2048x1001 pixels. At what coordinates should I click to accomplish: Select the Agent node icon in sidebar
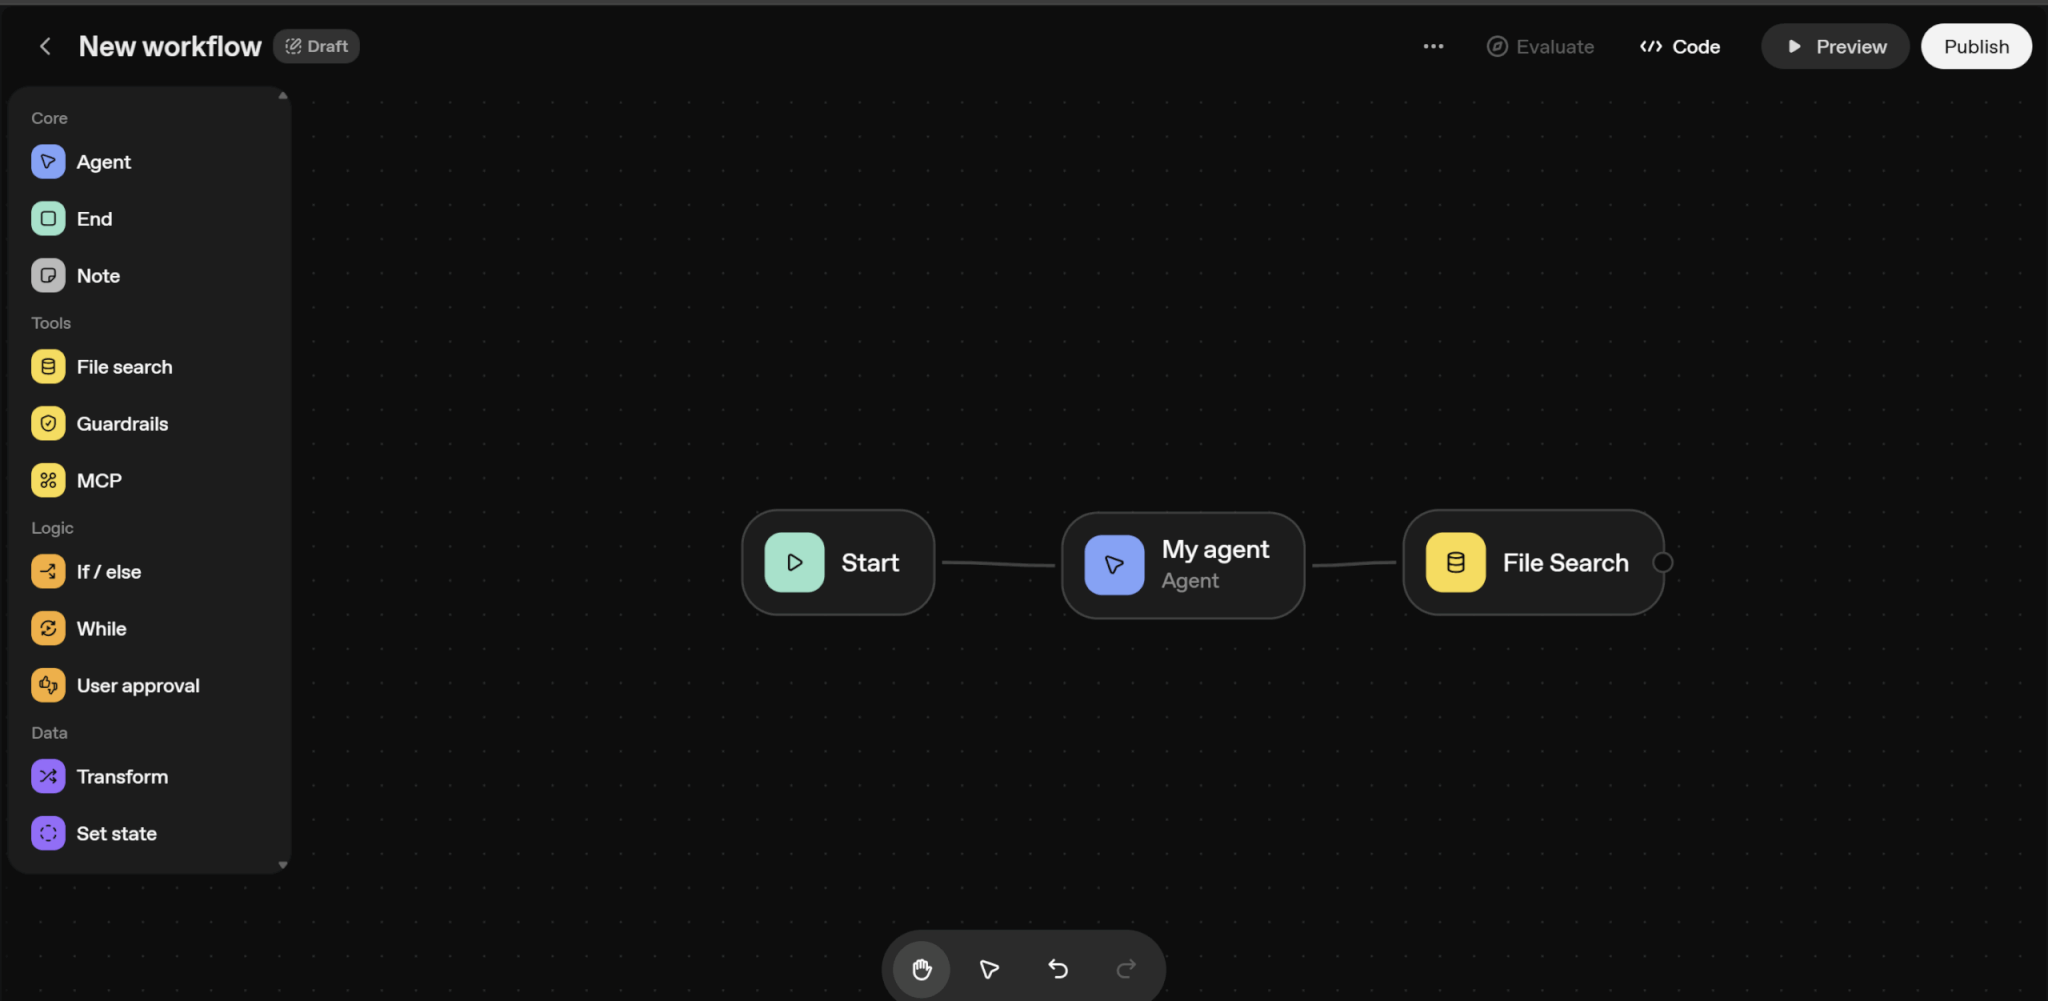click(x=48, y=162)
